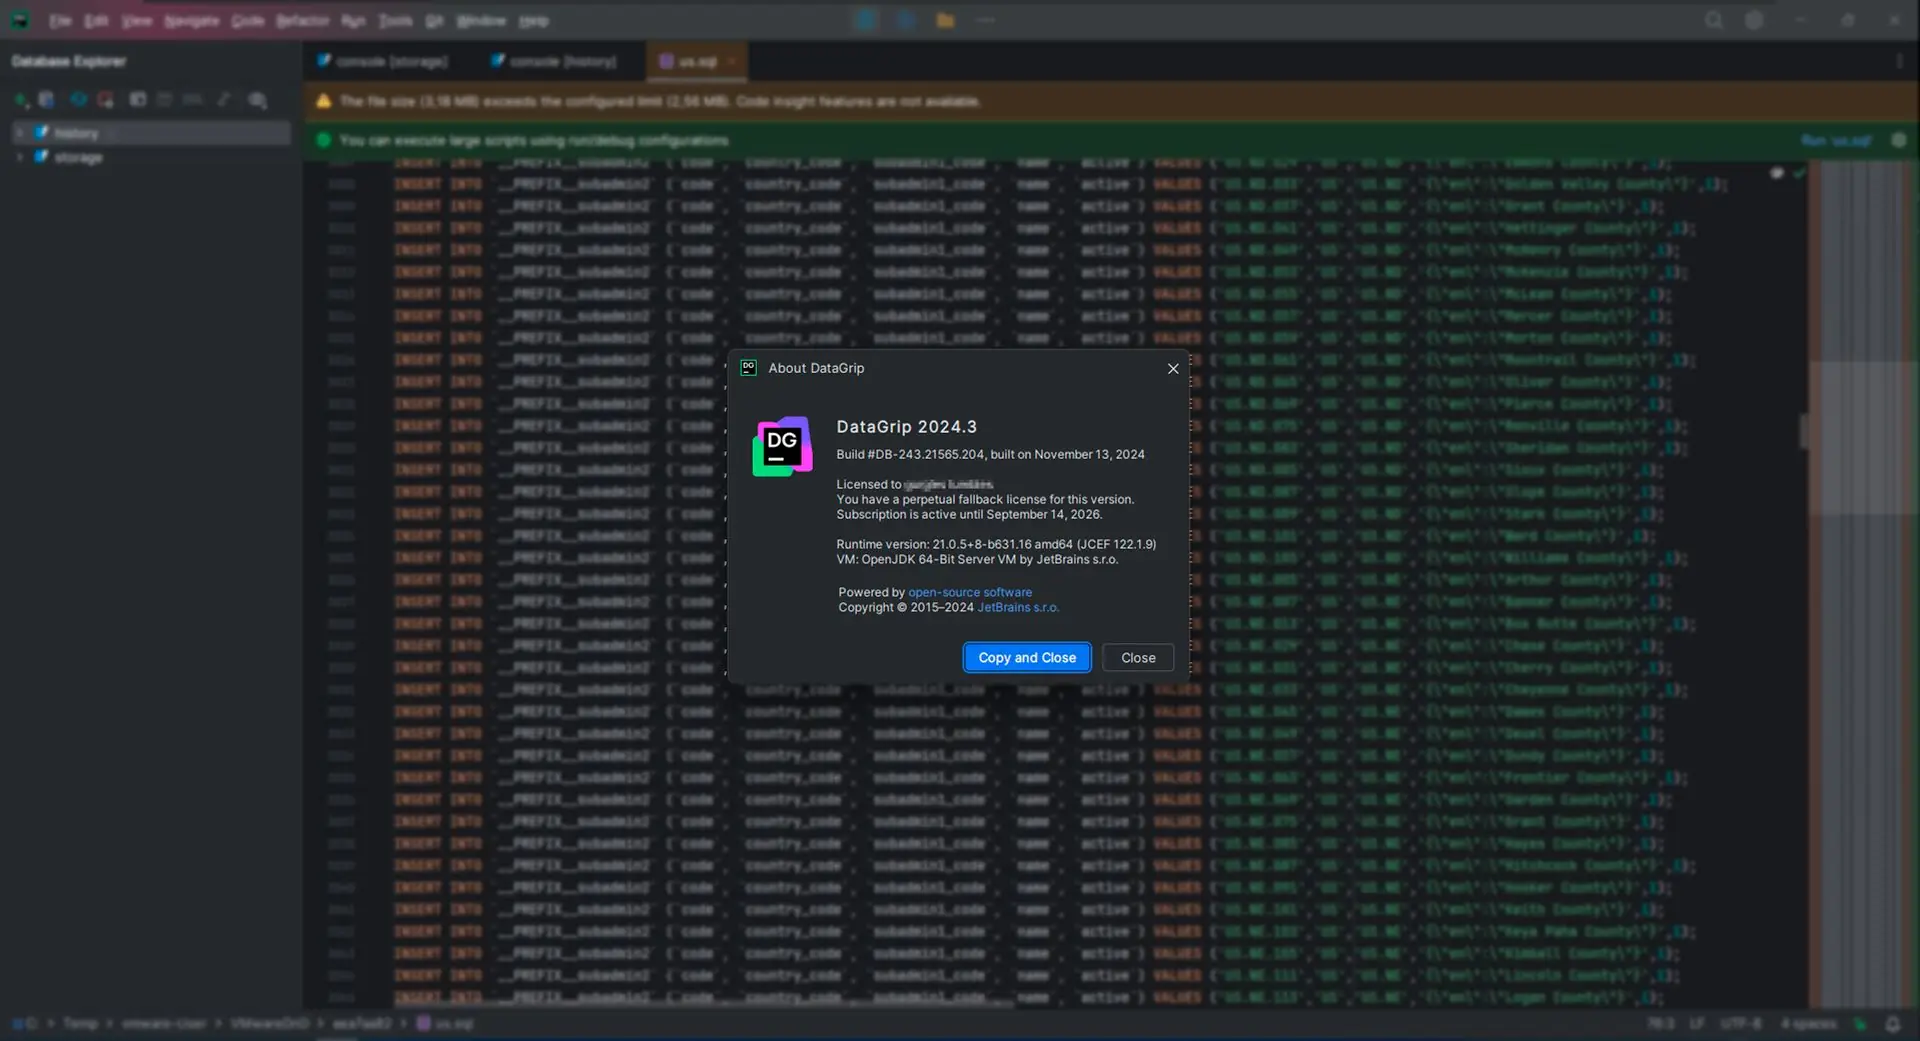The image size is (1920, 1041).
Task: Click the search everywhere magnifier icon
Action: [x=1714, y=20]
